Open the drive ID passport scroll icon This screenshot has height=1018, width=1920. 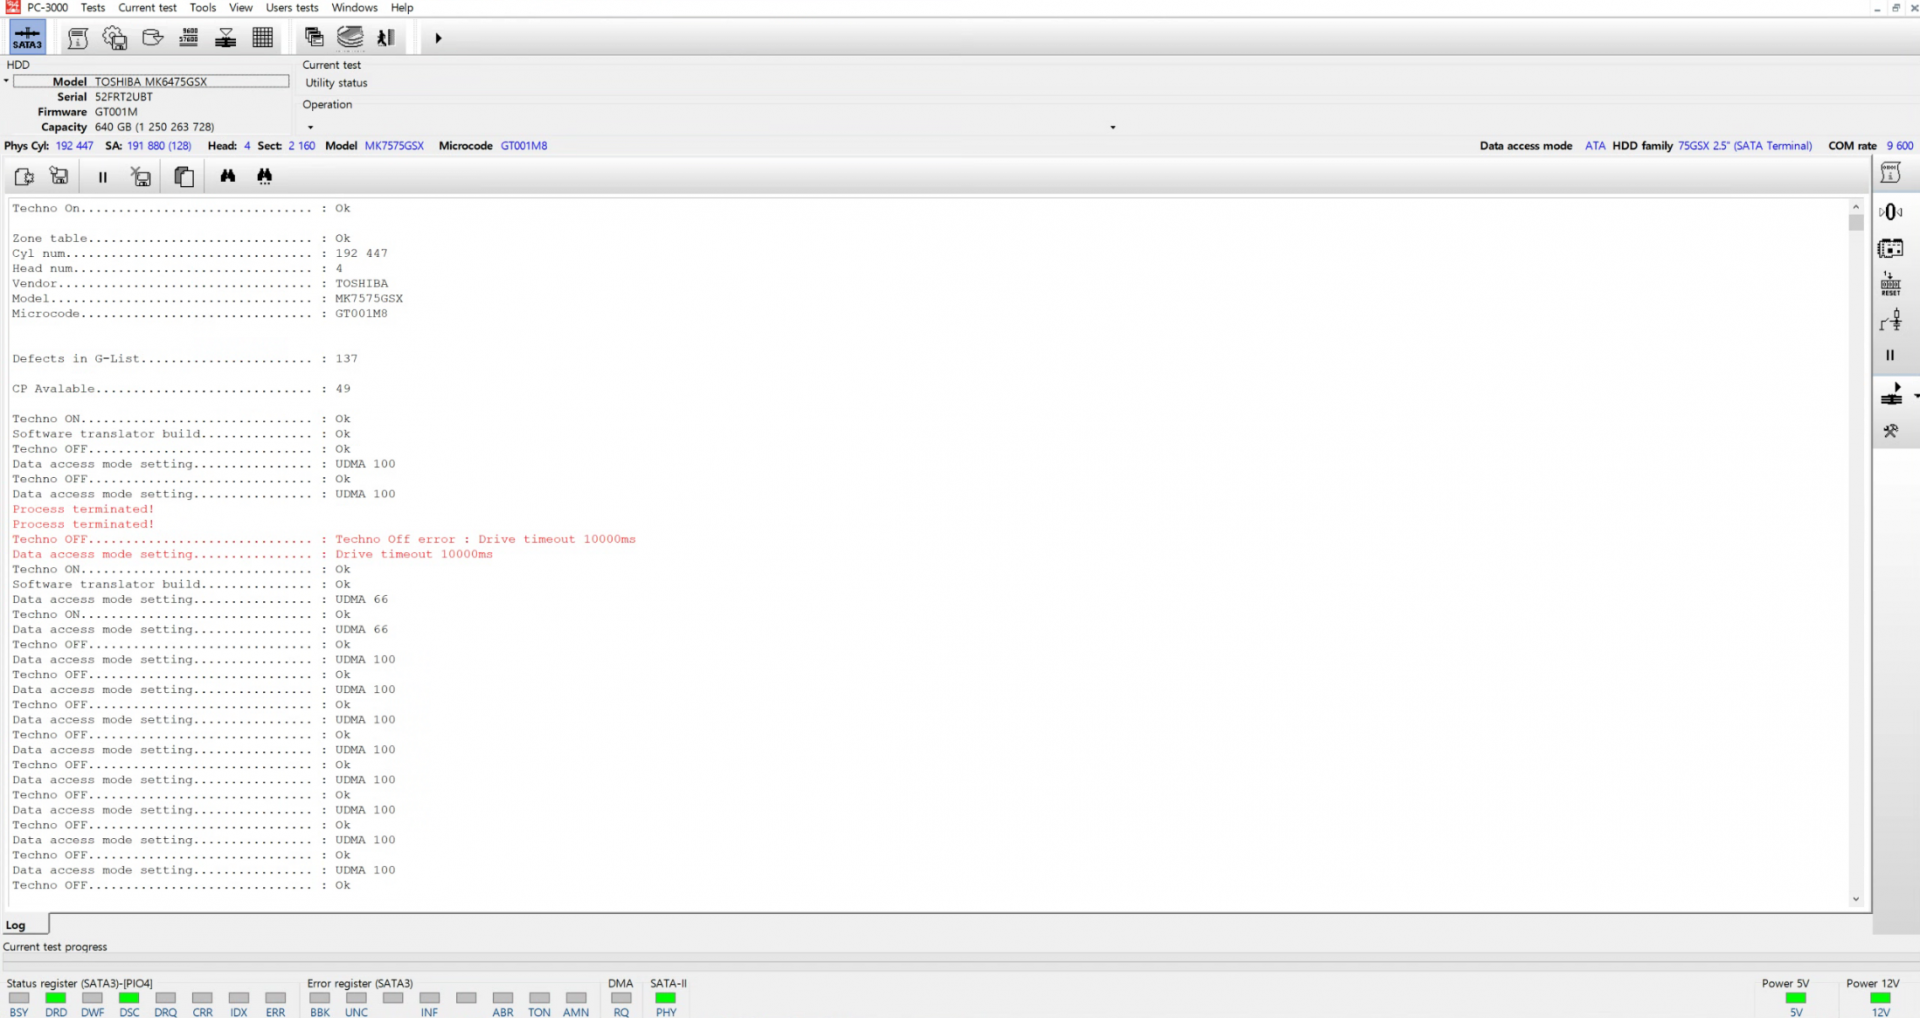(78, 38)
